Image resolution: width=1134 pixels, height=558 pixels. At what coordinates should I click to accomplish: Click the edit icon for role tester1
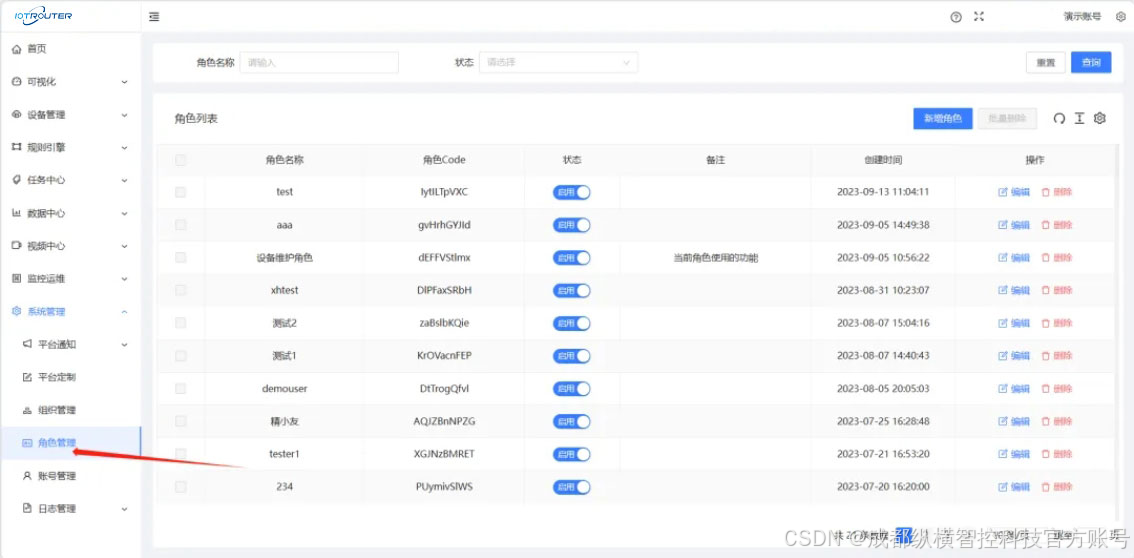click(1002, 454)
